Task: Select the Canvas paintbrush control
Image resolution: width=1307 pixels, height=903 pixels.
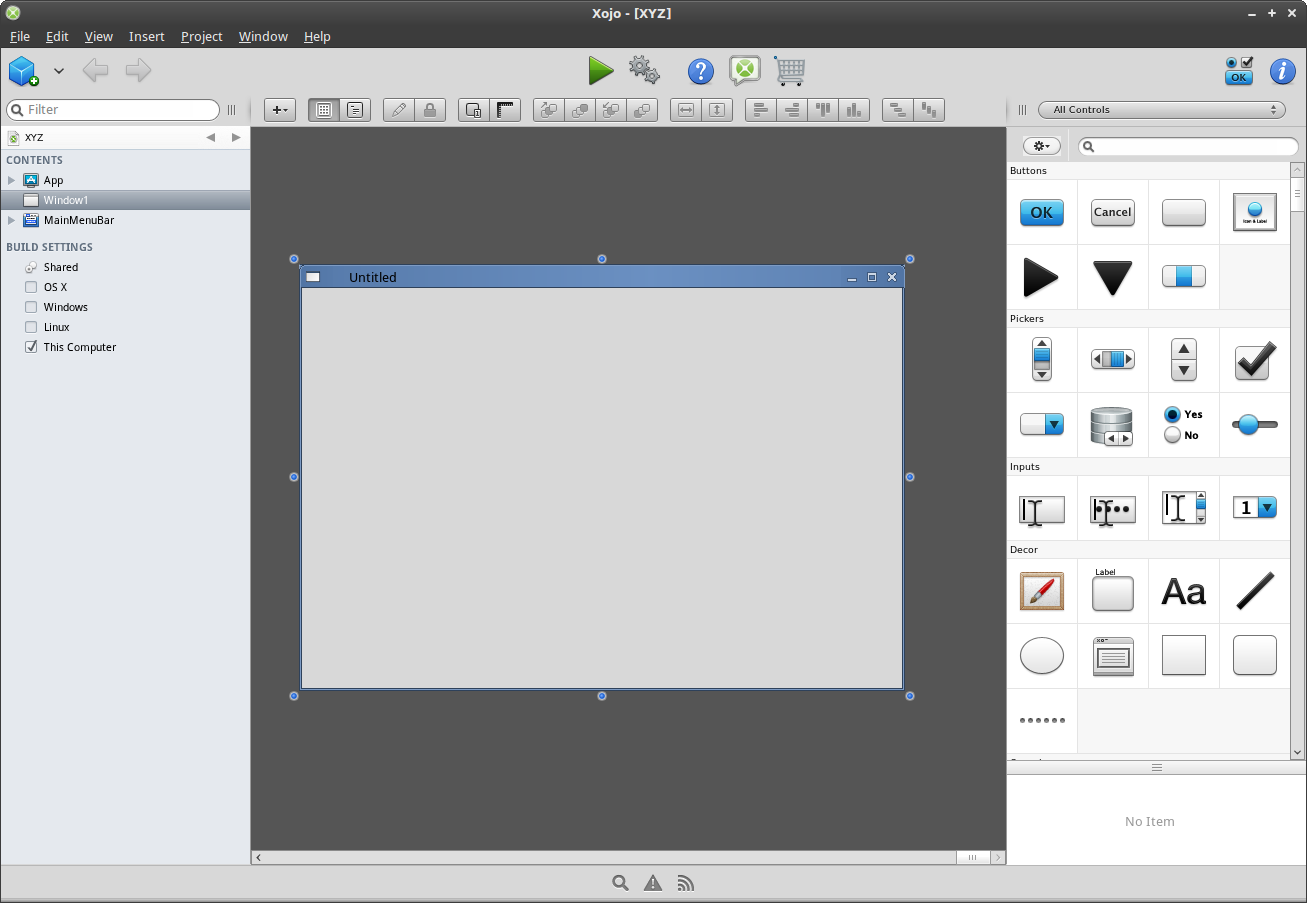Action: click(1041, 591)
